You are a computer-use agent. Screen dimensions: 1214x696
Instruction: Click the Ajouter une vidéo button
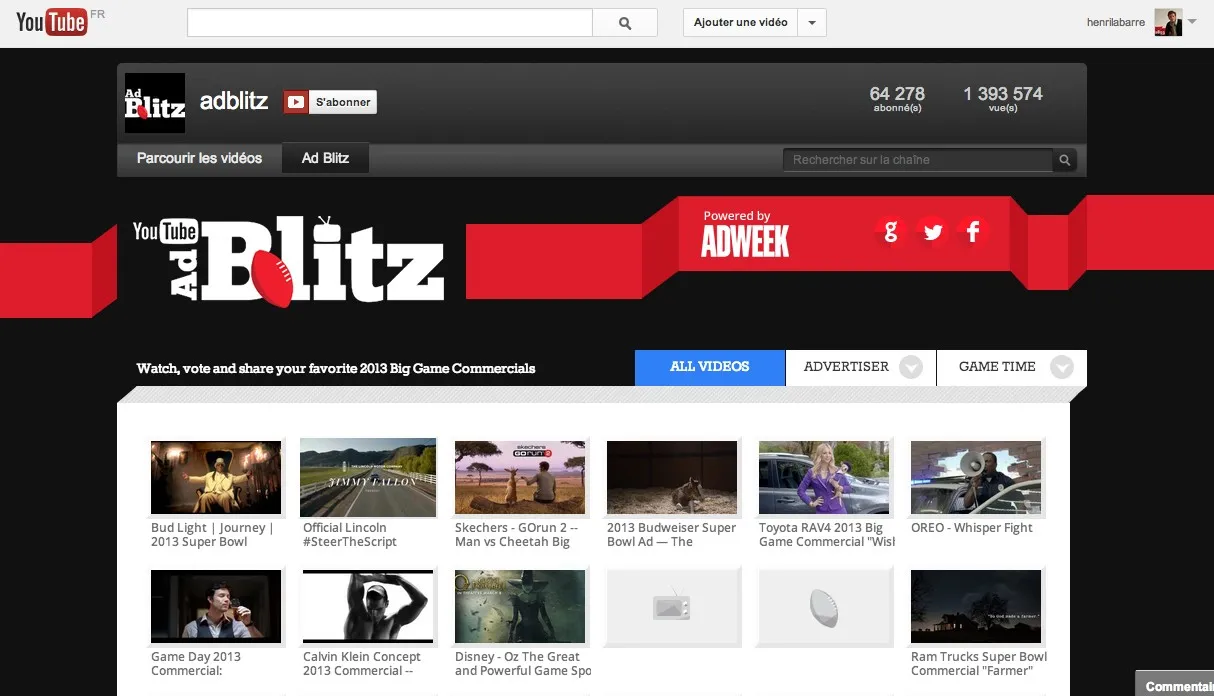[741, 23]
